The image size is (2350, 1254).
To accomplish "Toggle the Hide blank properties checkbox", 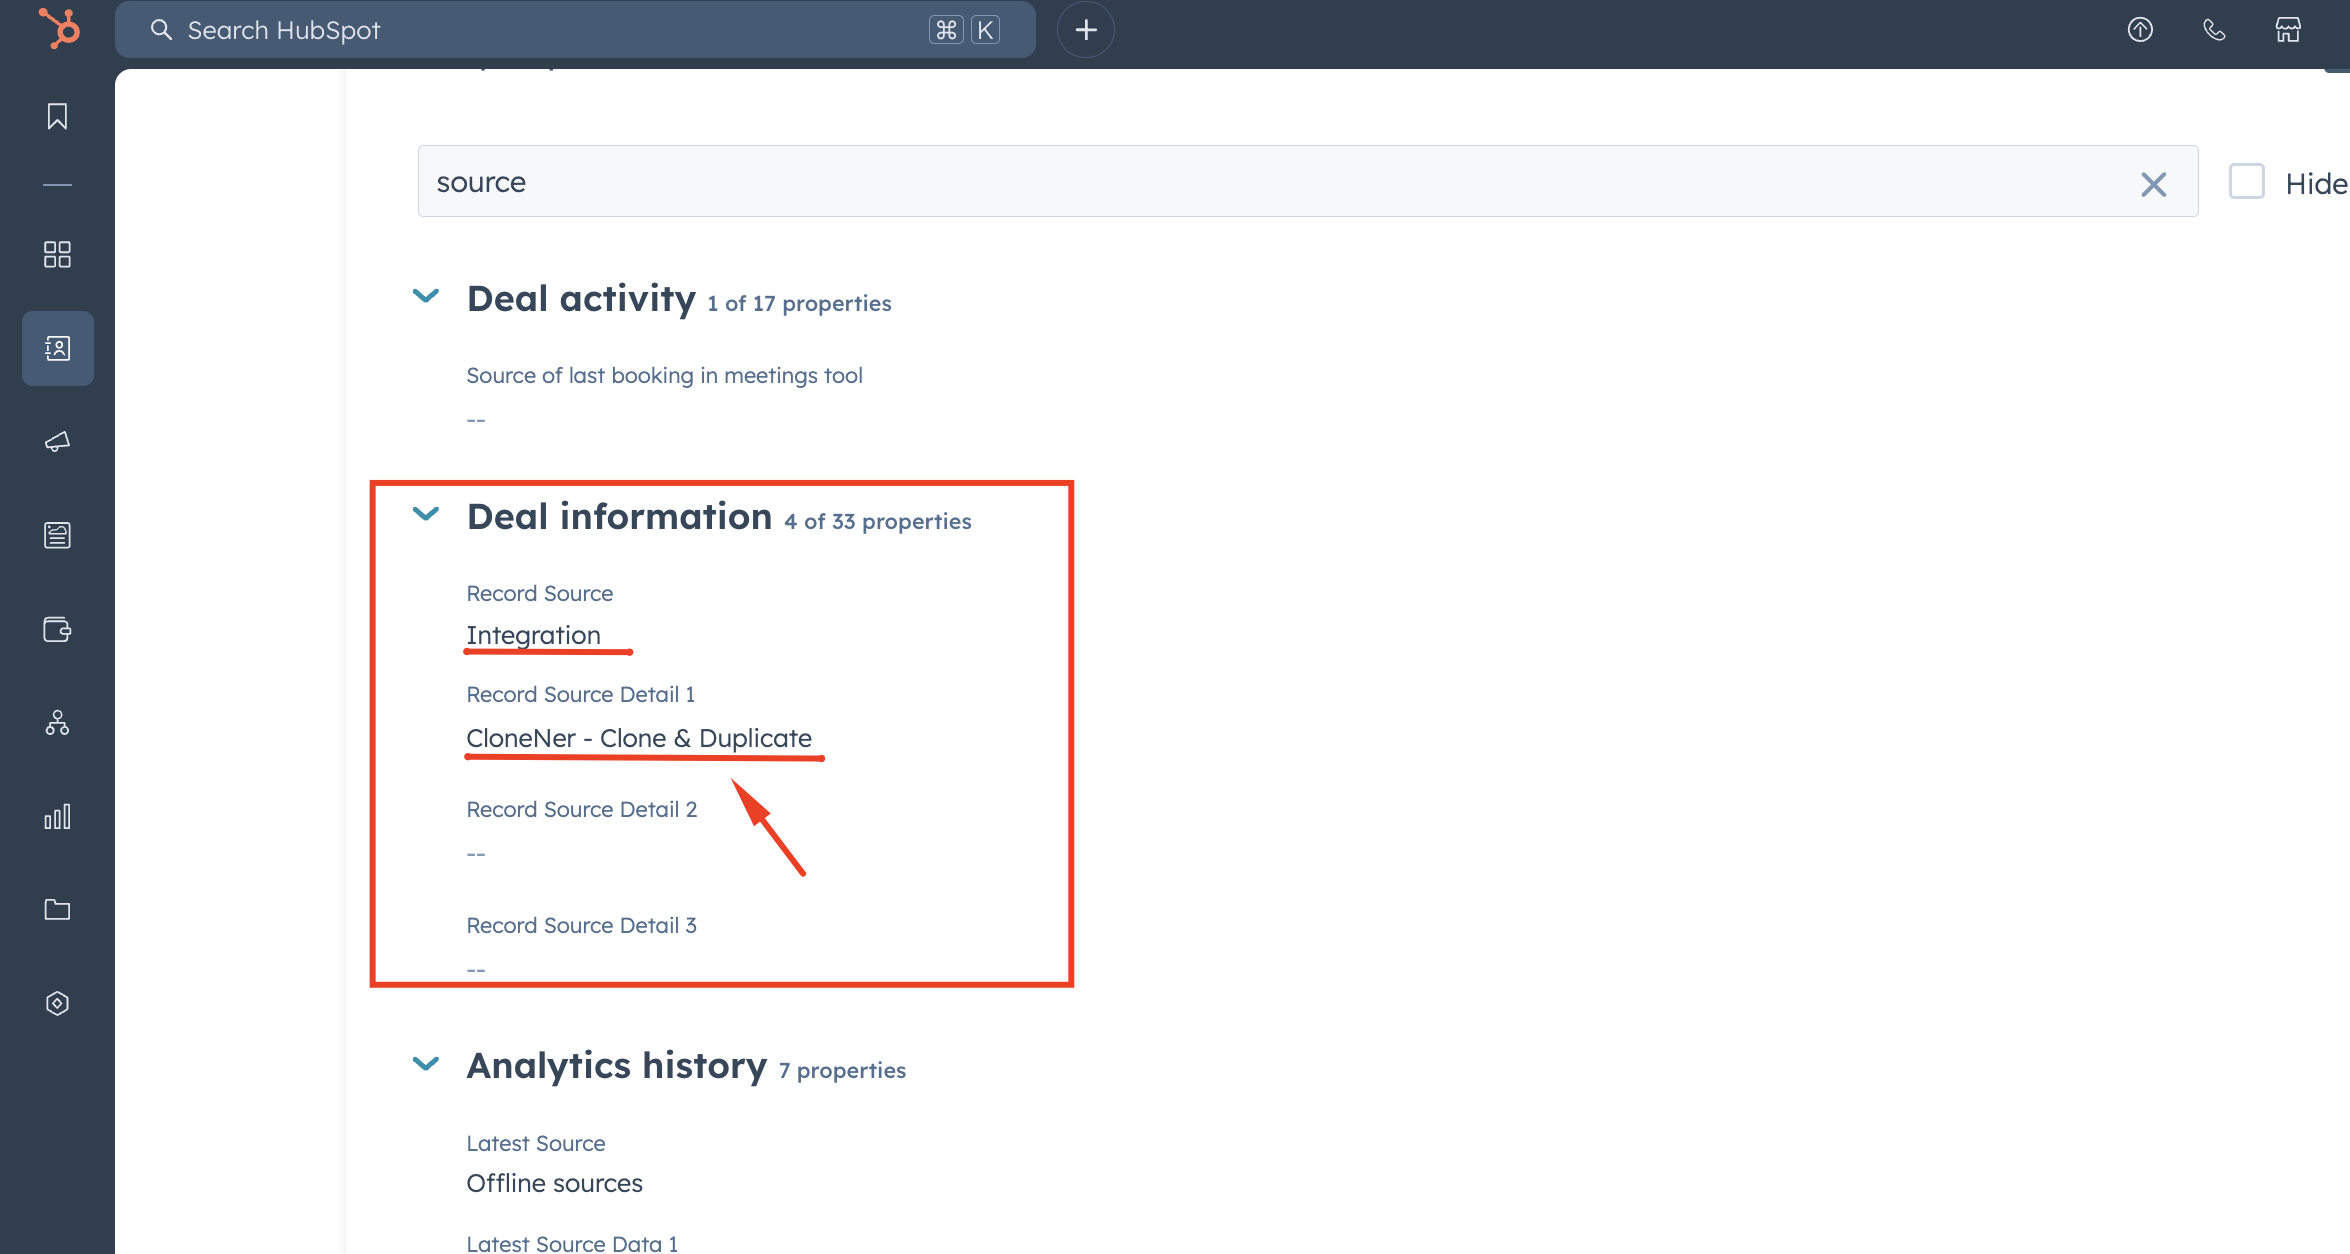I will 2247,182.
